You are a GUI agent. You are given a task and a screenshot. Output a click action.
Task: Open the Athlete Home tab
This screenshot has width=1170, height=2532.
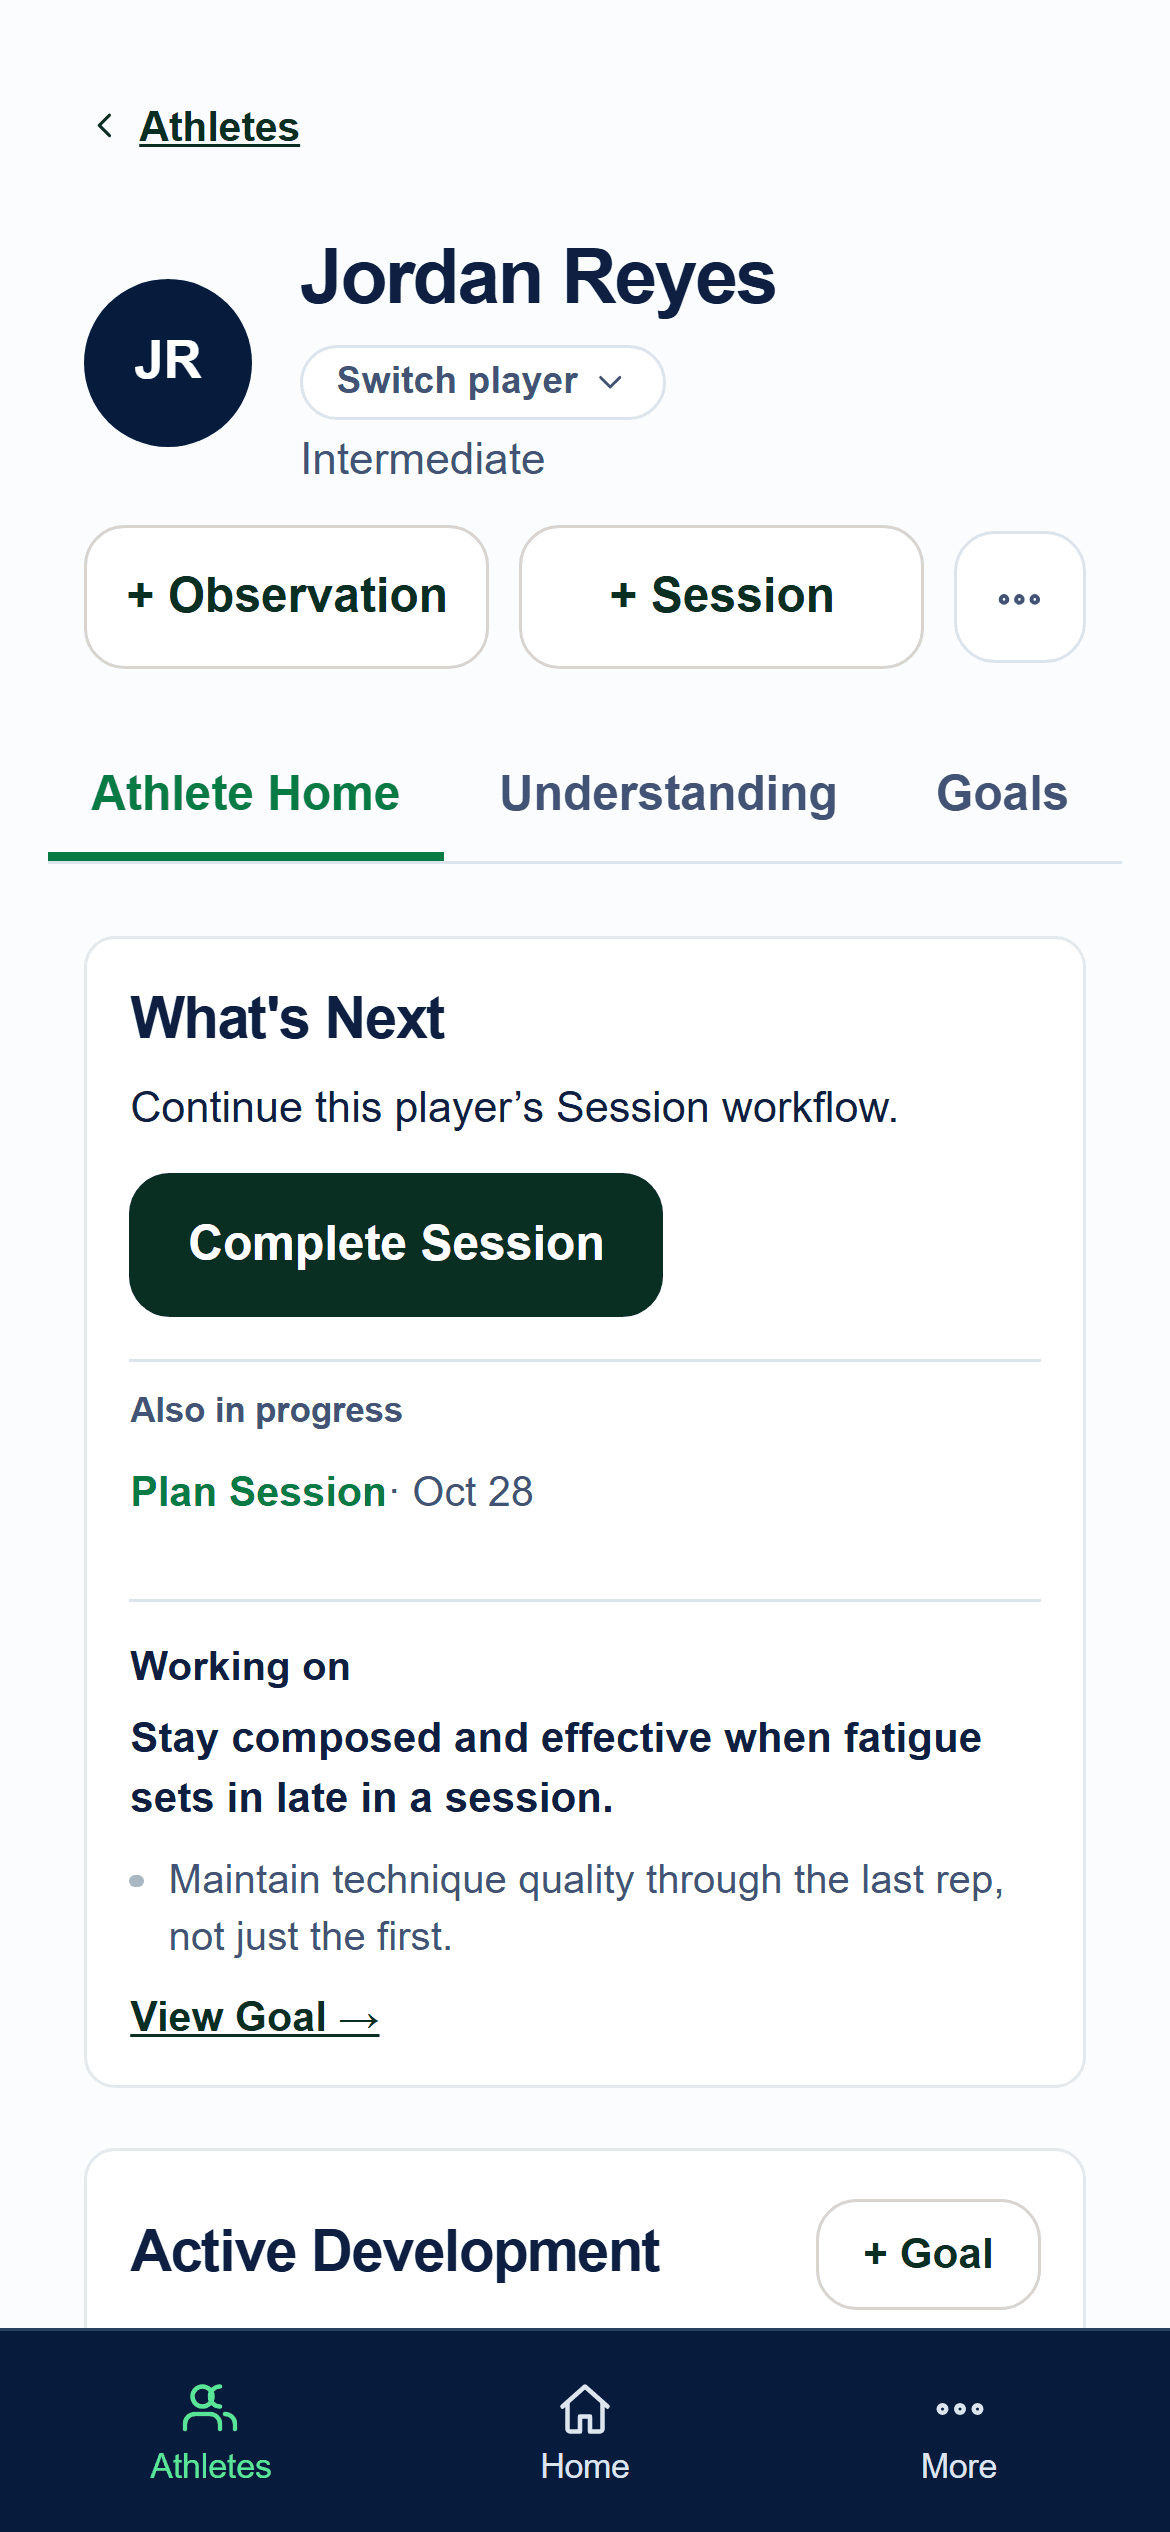point(245,793)
